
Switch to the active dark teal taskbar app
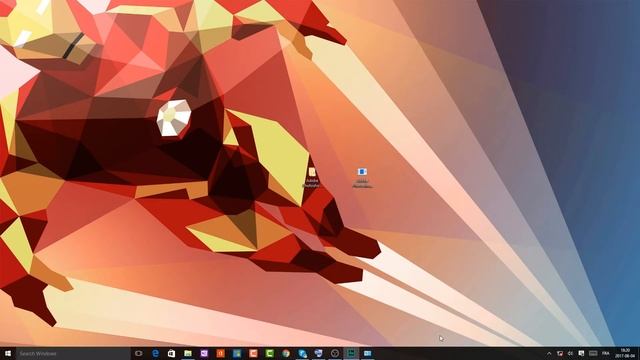[x=351, y=353]
